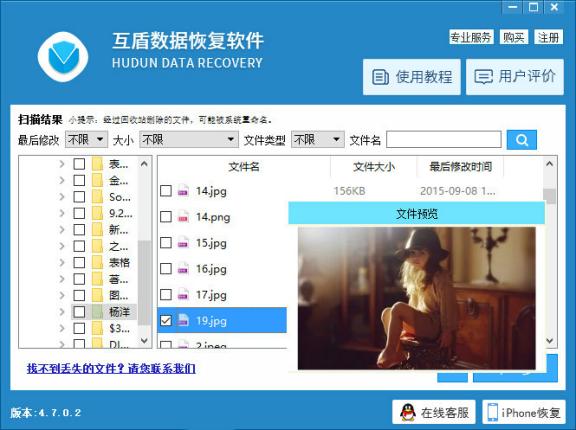Check the 17.jpg file checkbox
576x430 pixels.
click(x=166, y=295)
